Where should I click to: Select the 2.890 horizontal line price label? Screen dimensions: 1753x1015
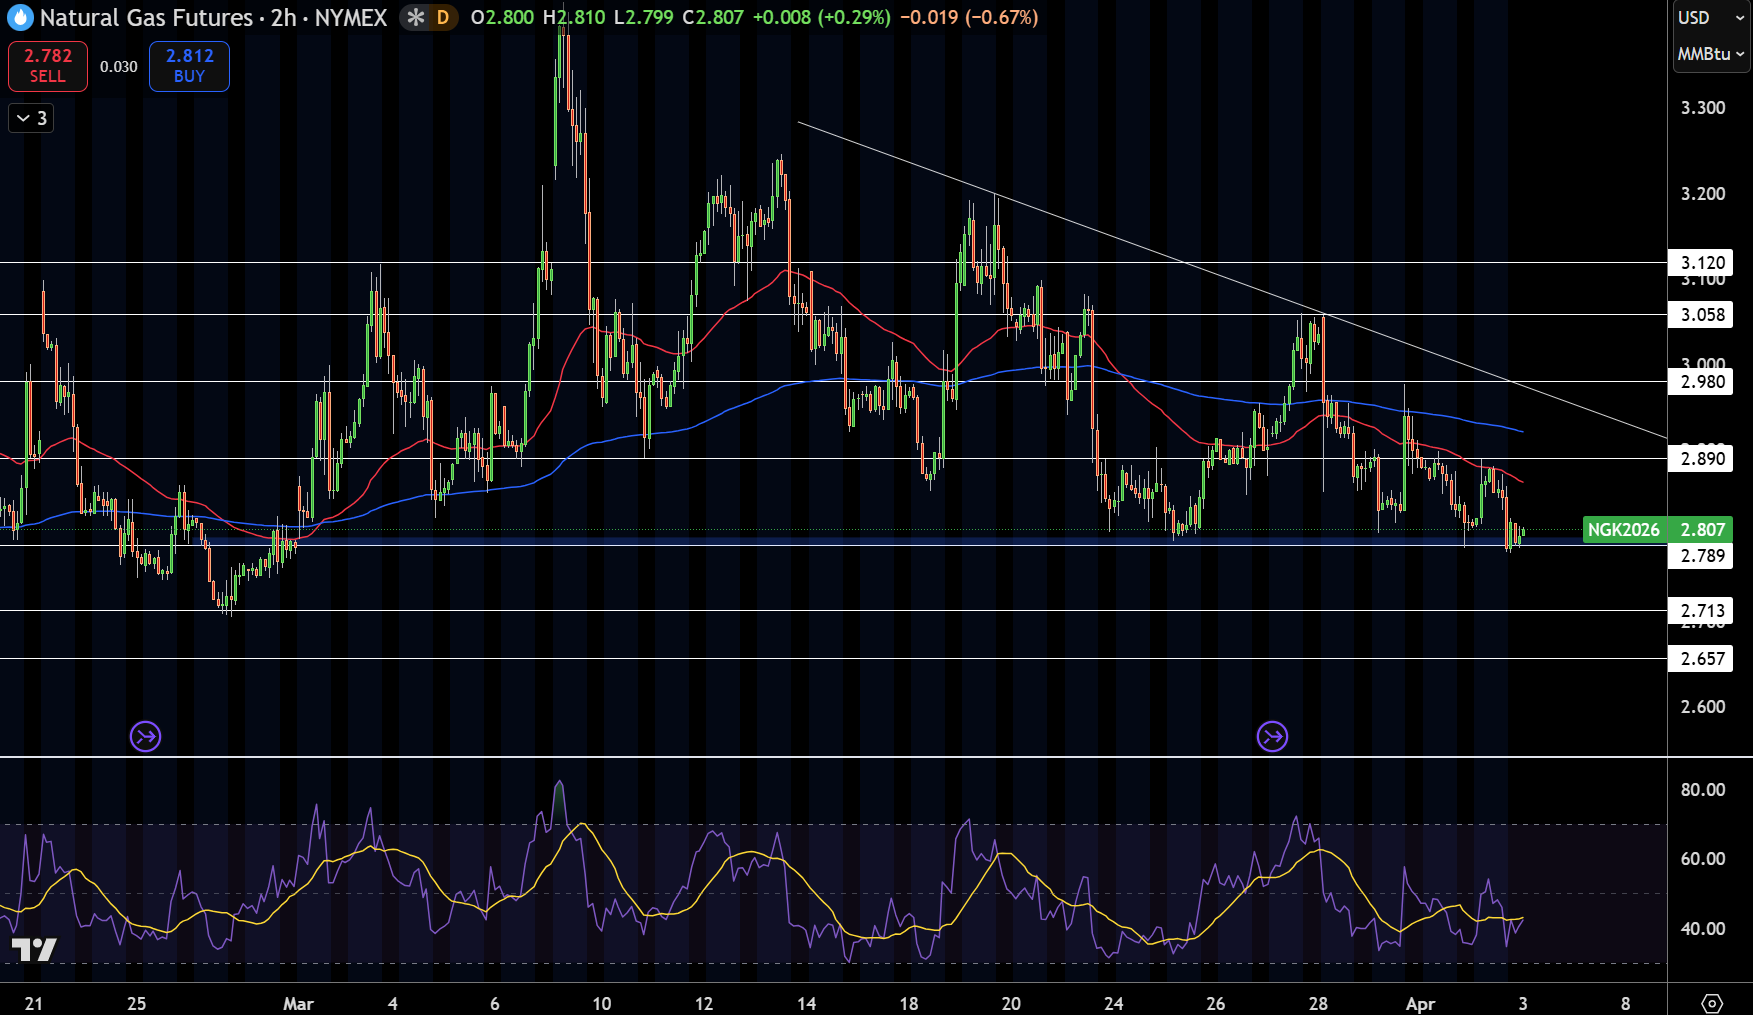[1701, 459]
